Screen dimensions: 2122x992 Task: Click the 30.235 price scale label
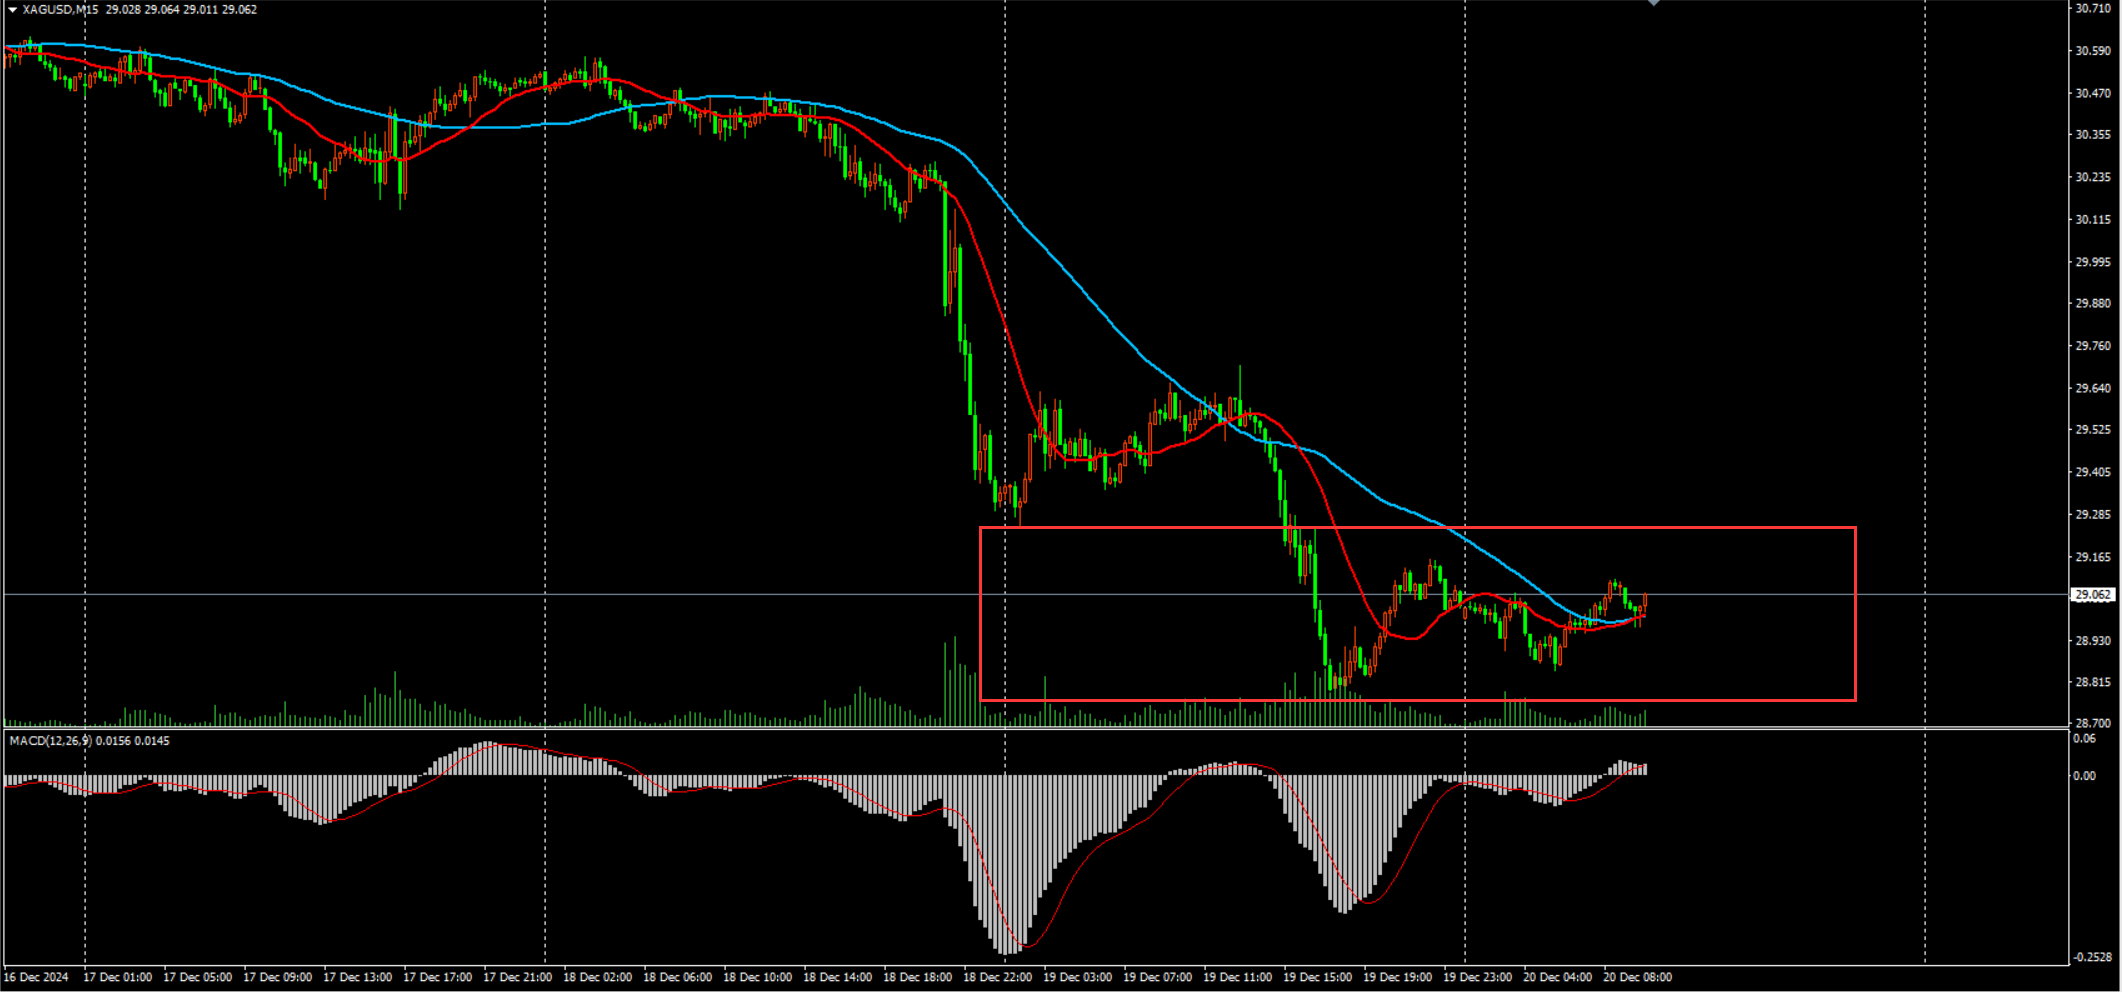pyautogui.click(x=2093, y=177)
